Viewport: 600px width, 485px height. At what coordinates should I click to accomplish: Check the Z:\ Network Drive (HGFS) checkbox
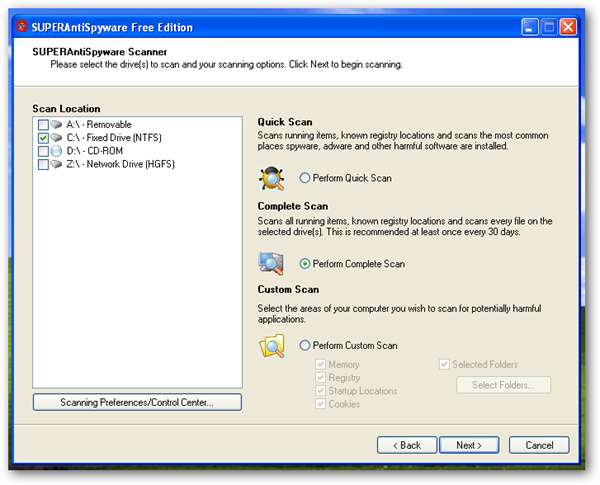(x=43, y=165)
